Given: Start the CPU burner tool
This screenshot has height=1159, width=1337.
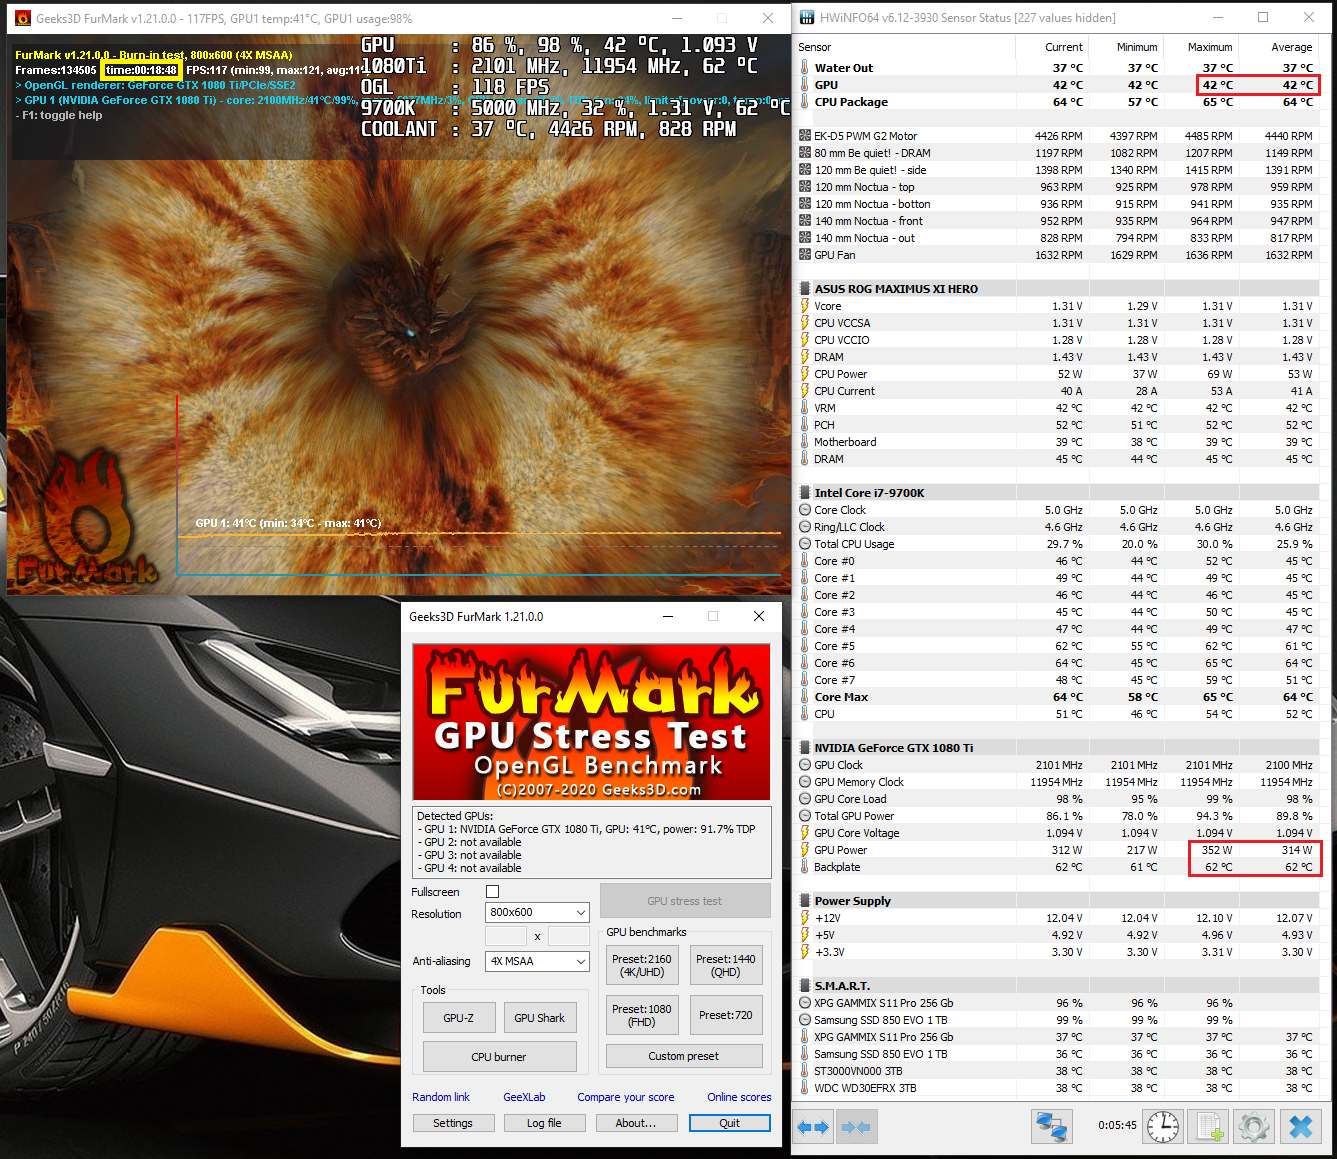Looking at the screenshot, I should click(x=499, y=1057).
